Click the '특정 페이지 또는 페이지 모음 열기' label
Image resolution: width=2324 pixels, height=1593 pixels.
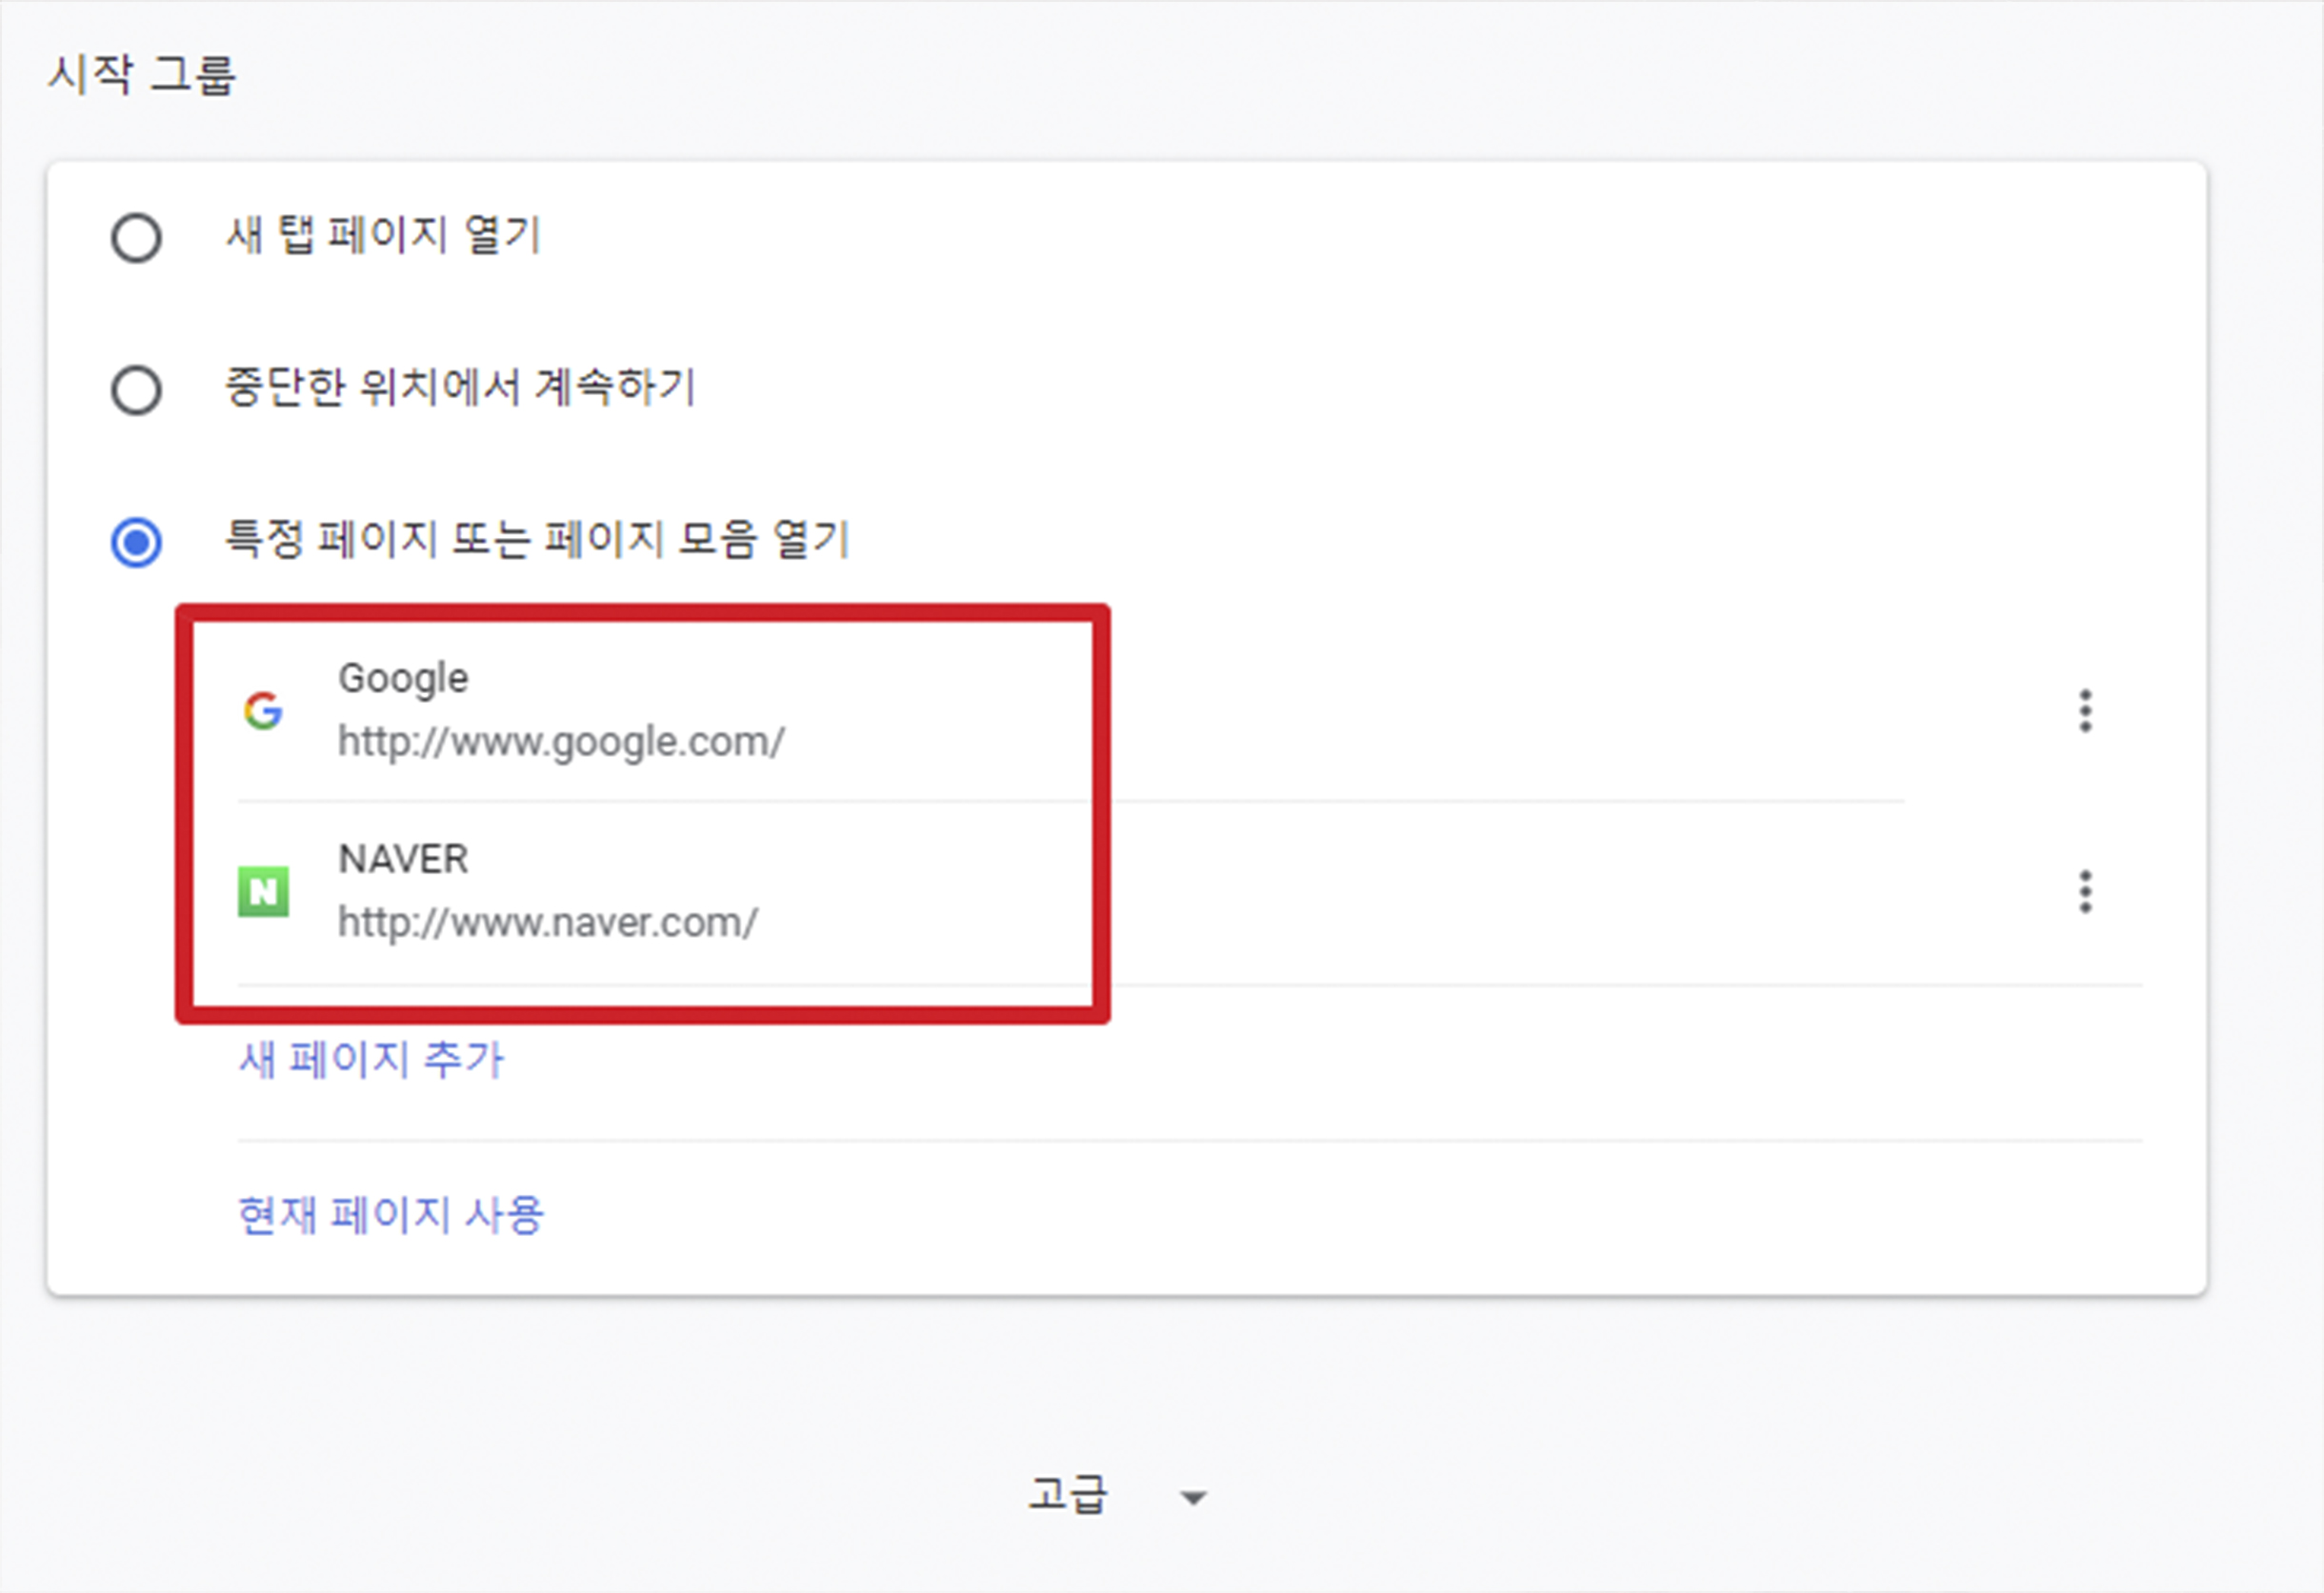point(537,540)
